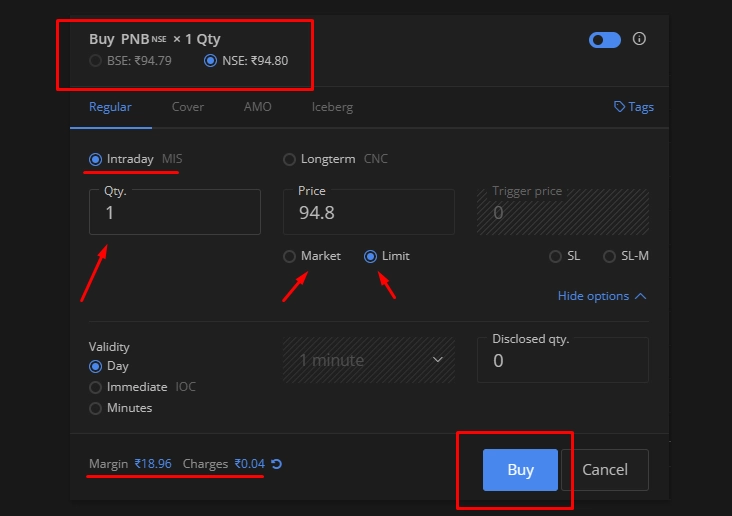Collapse with Hide options link
732x516 pixels.
[x=602, y=296]
